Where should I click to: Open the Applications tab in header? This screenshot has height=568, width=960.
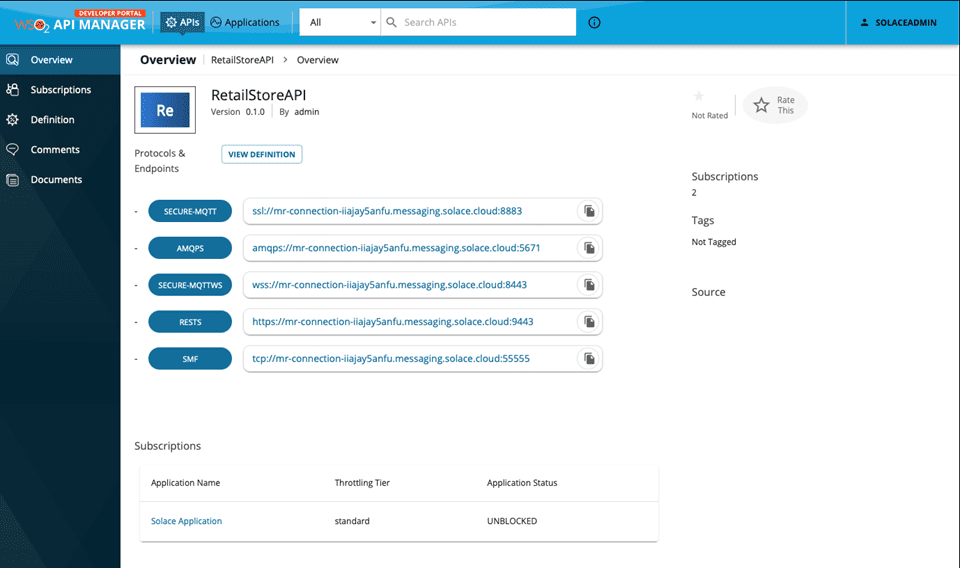[245, 22]
